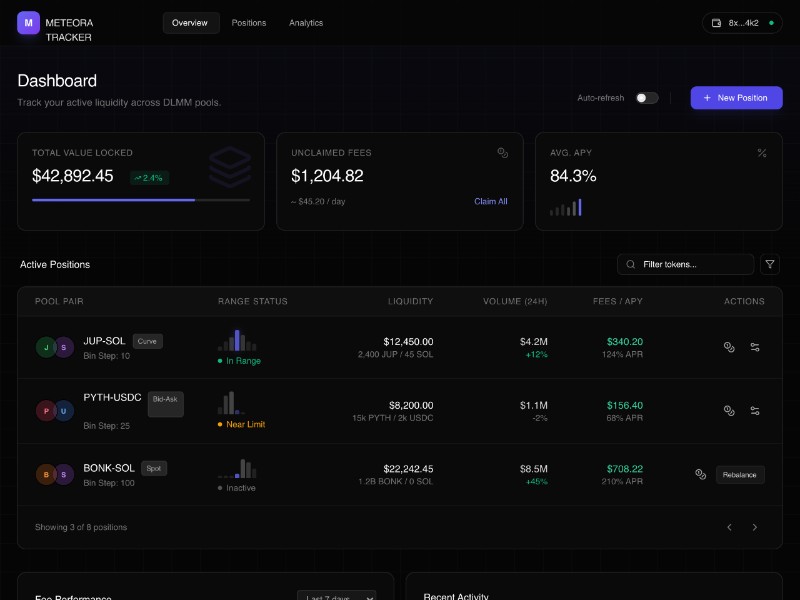Click the next page chevron below positions
800x600 pixels.
[755, 527]
